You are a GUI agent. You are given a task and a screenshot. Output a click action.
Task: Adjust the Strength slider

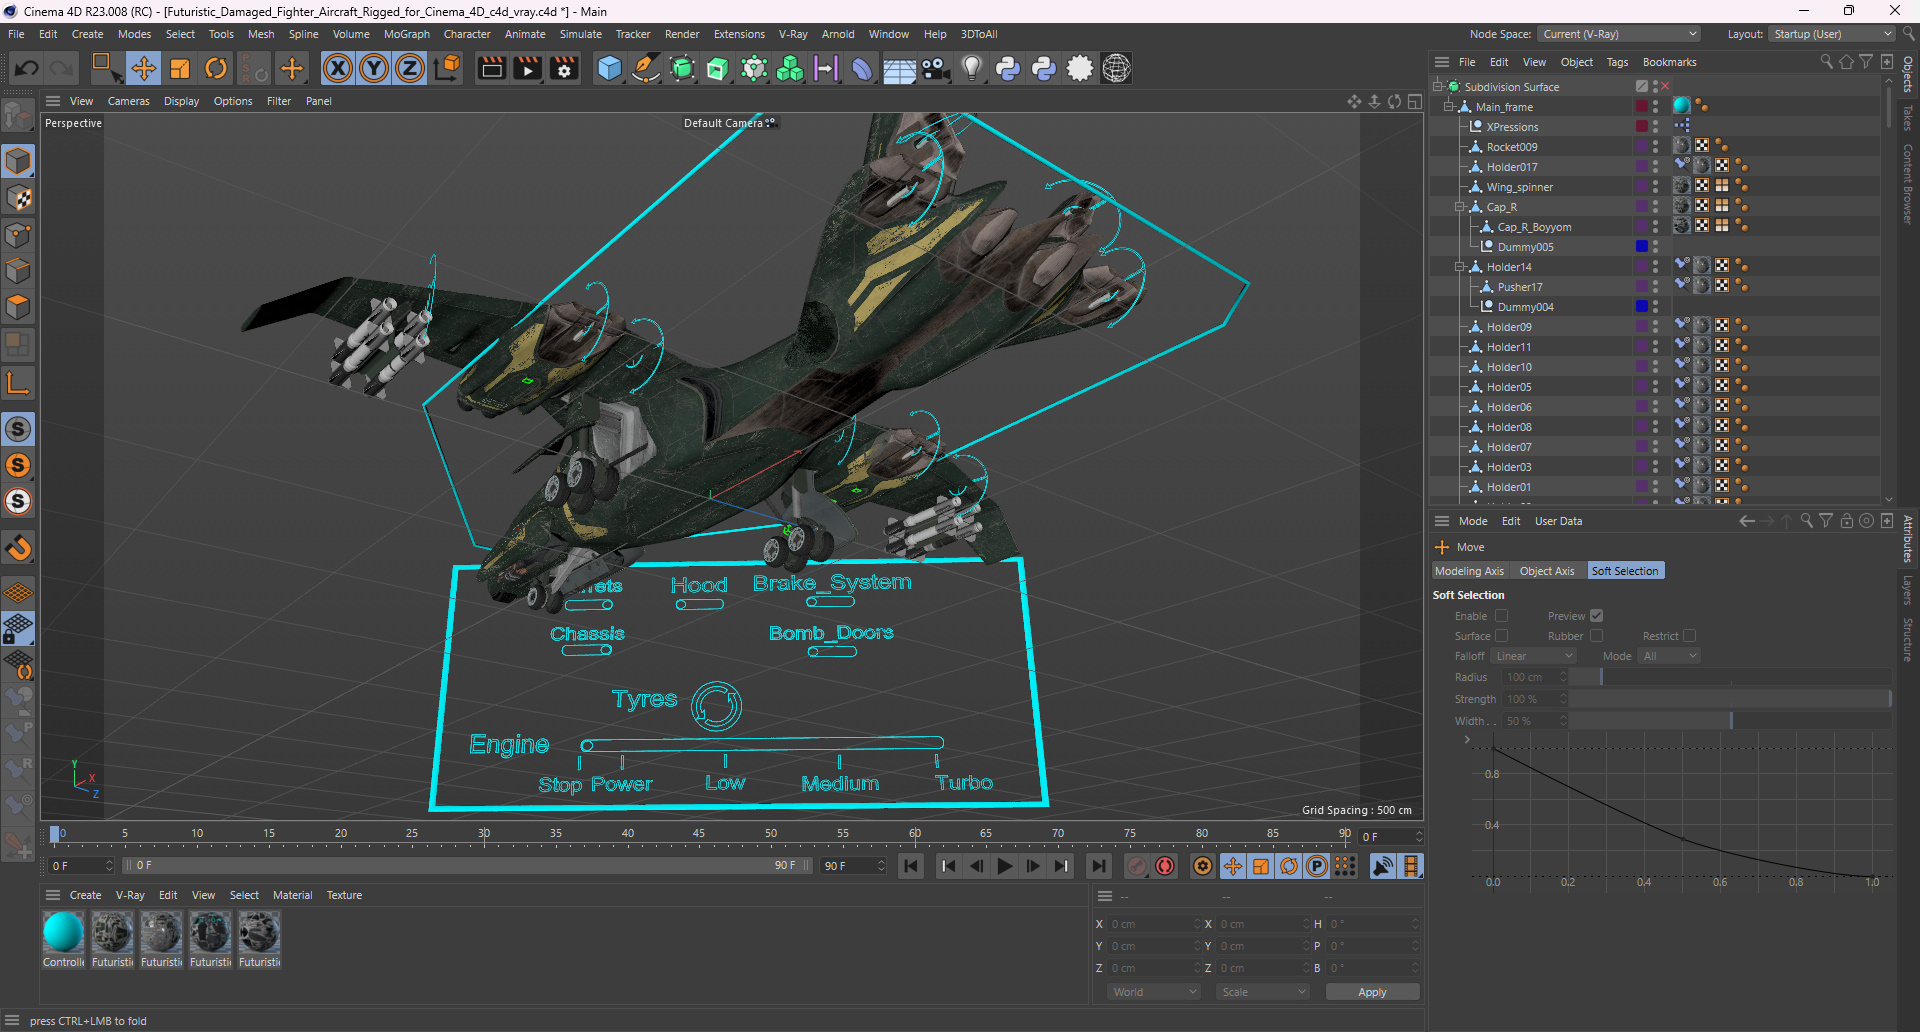[x=1730, y=699]
